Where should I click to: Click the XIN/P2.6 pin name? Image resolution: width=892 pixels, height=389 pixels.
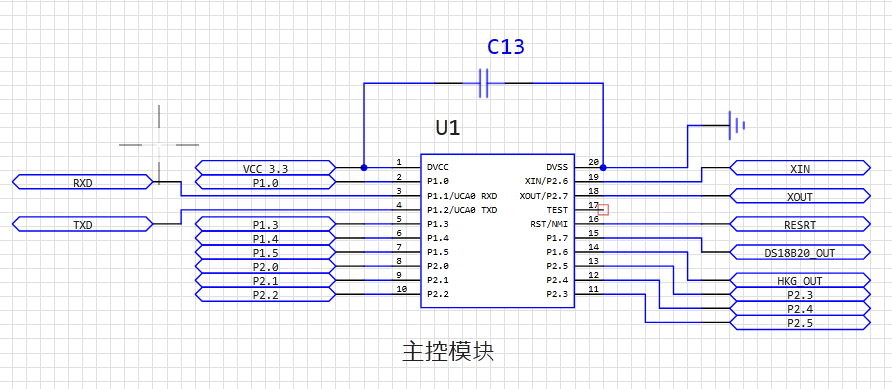[546, 182]
